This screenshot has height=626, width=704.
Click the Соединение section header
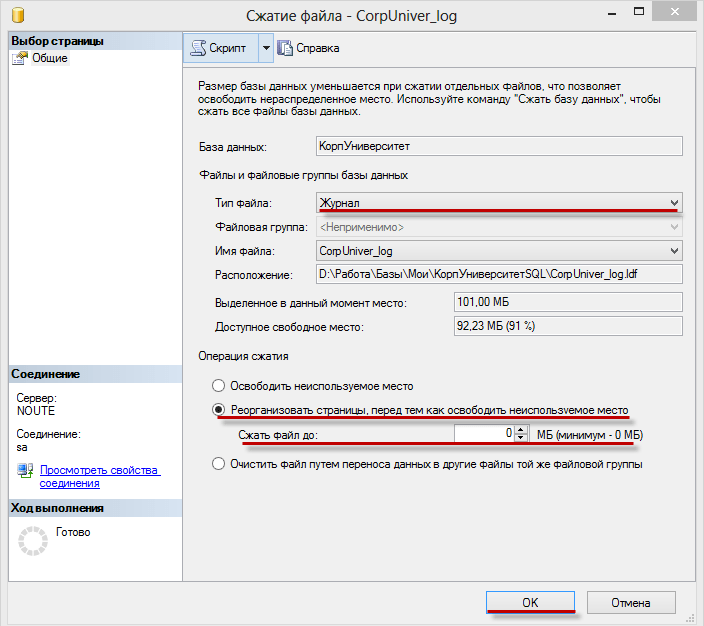pyautogui.click(x=95, y=374)
